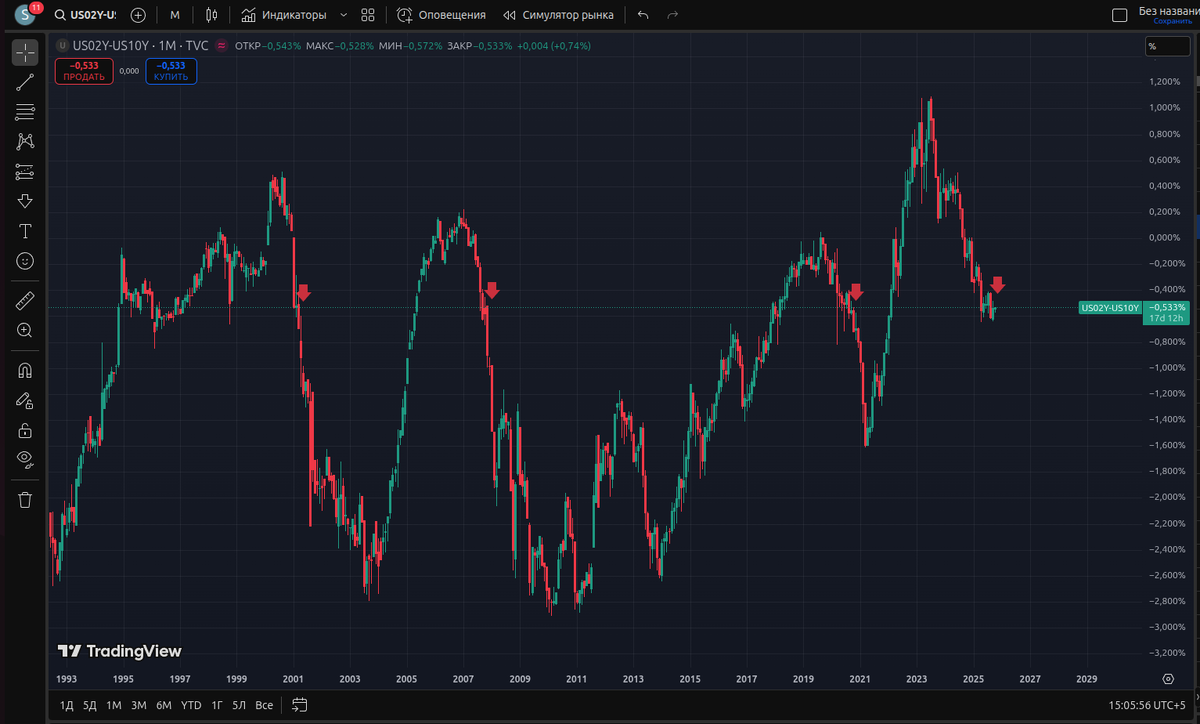Click the 17d 12h countdown on price scale
The height and width of the screenshot is (724, 1200).
pos(1164,318)
